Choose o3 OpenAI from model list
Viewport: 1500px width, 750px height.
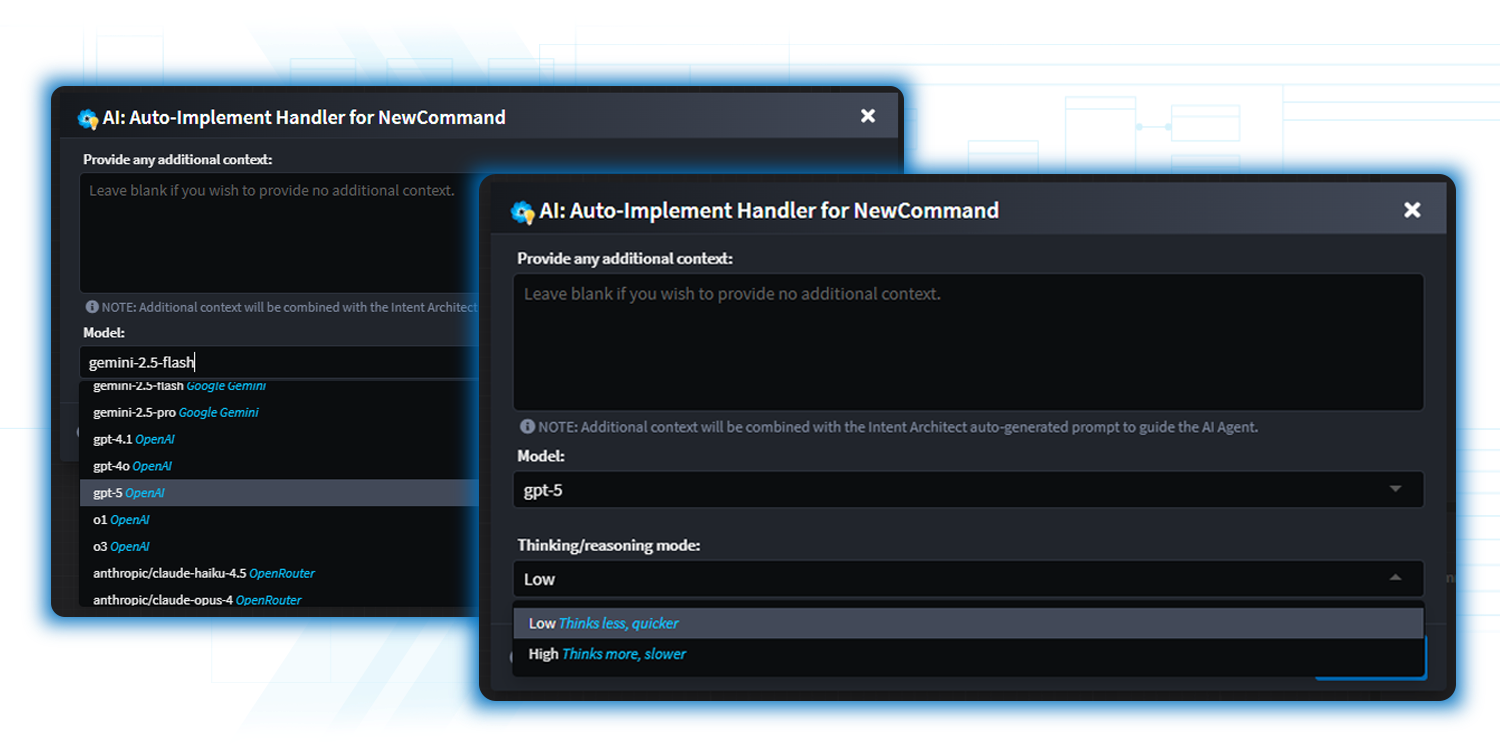[279, 547]
